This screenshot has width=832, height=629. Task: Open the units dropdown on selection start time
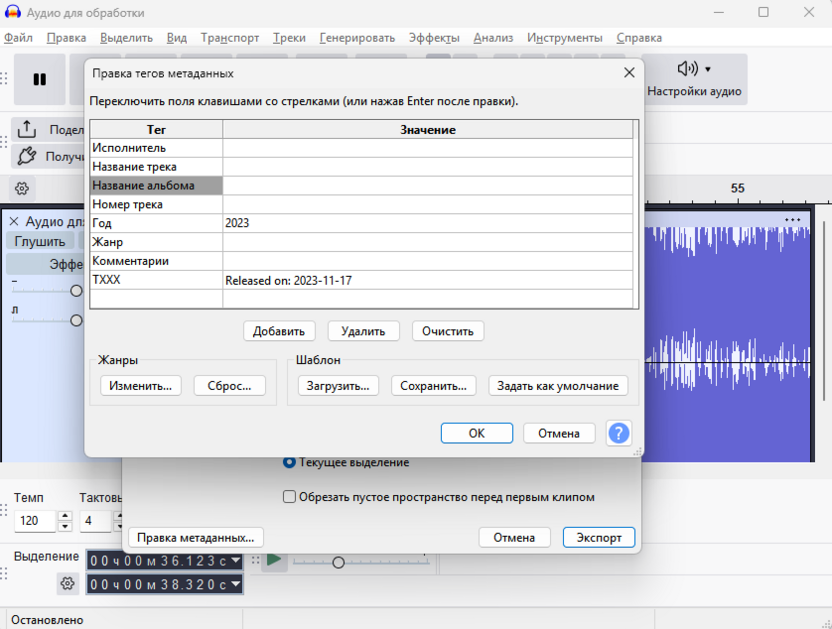(x=235, y=561)
